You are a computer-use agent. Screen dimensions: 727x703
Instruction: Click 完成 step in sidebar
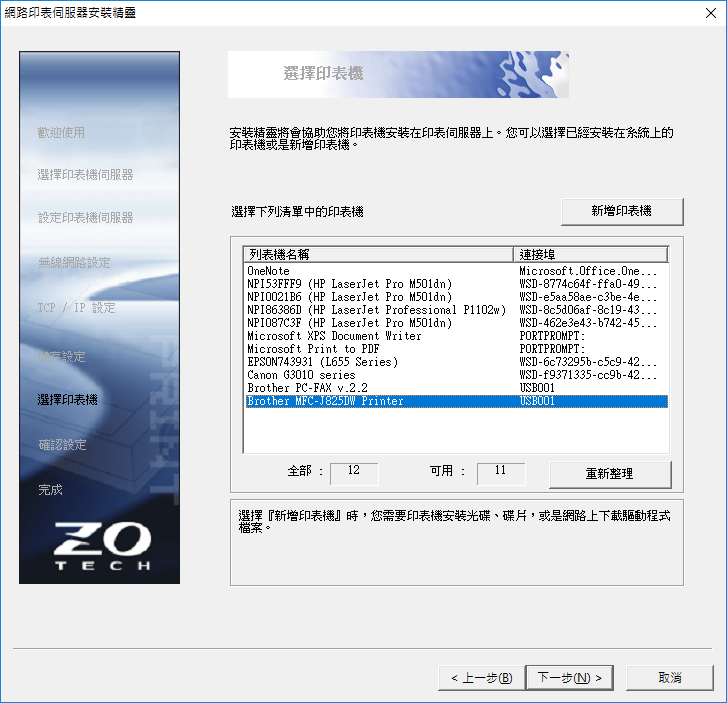point(50,490)
